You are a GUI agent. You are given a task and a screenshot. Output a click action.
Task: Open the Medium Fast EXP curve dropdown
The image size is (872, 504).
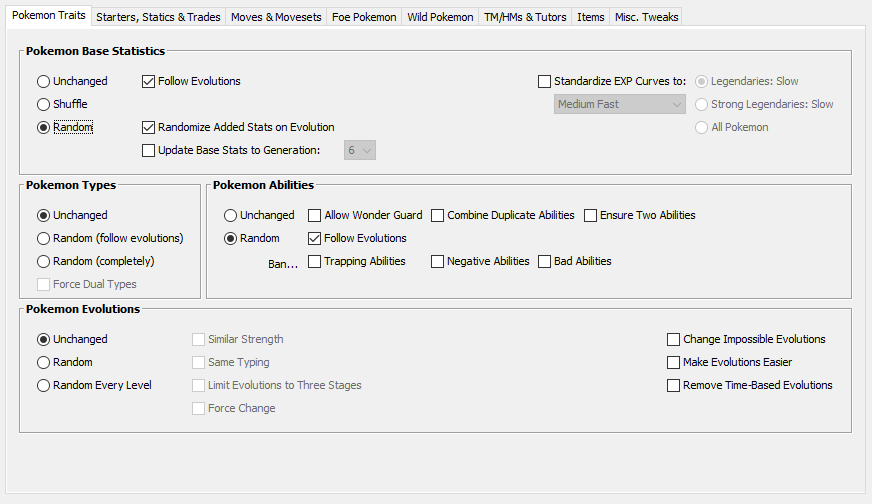pos(620,104)
